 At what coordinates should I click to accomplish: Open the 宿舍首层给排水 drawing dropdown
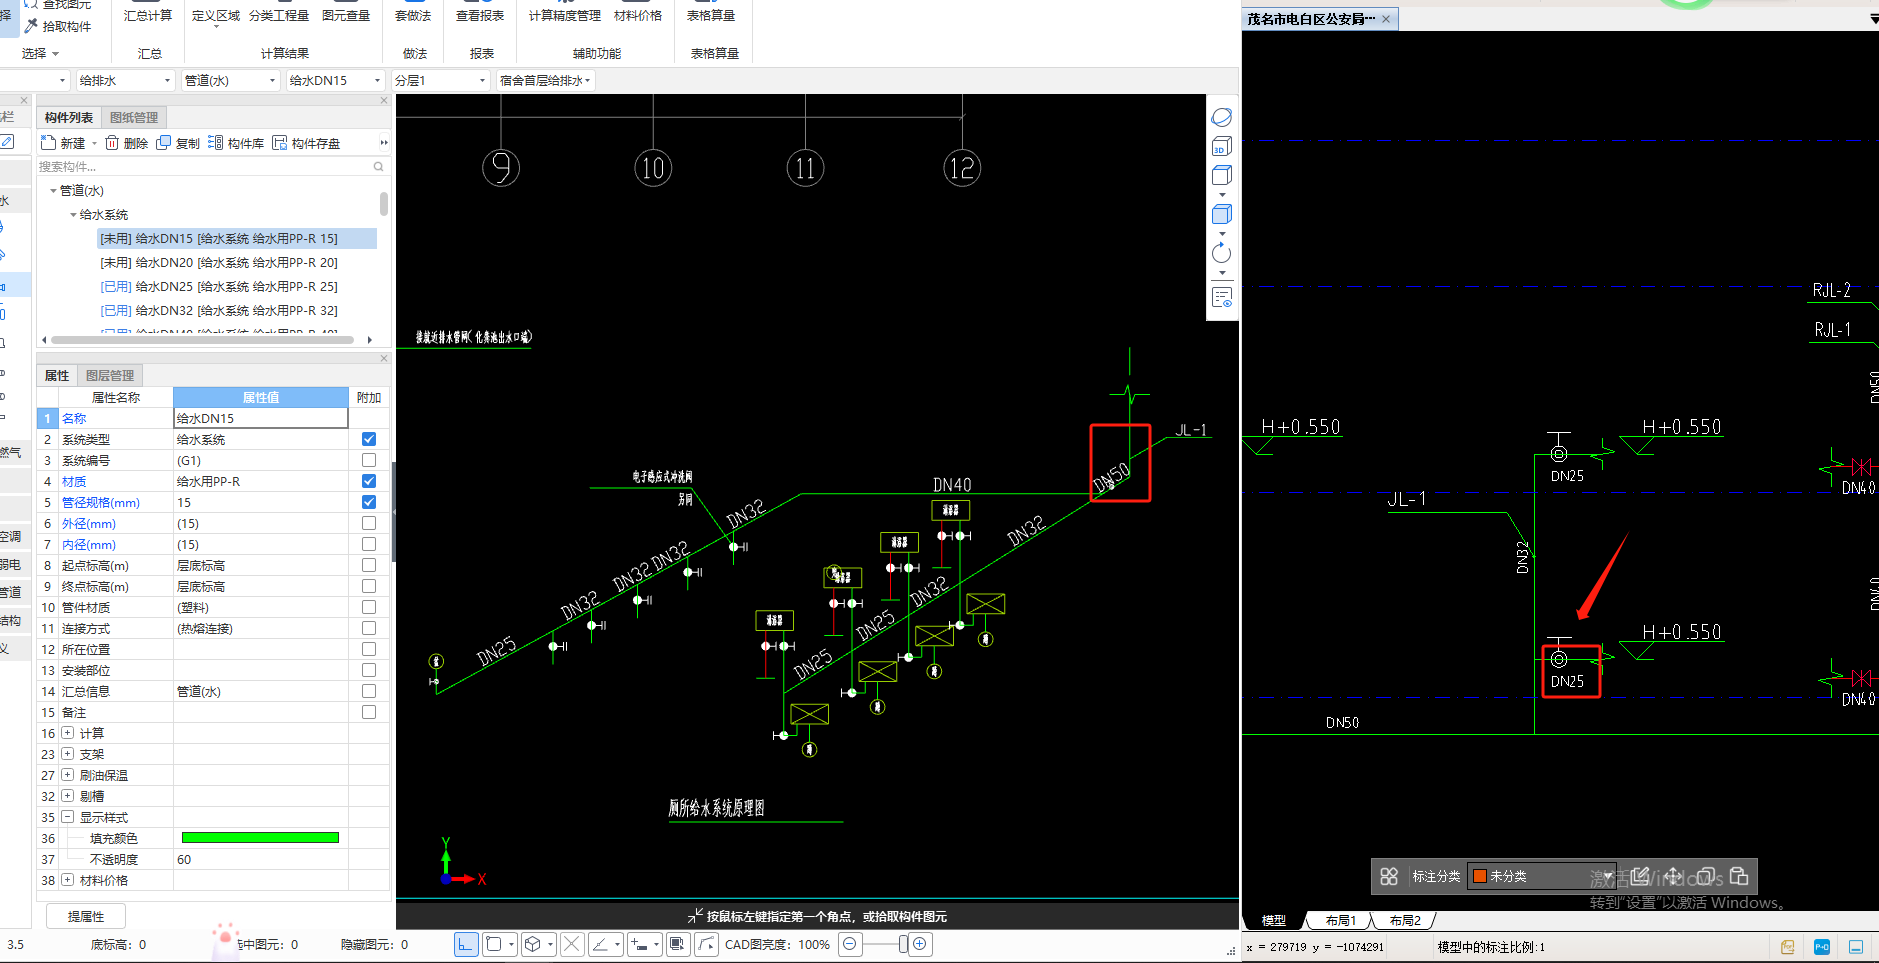tap(545, 80)
